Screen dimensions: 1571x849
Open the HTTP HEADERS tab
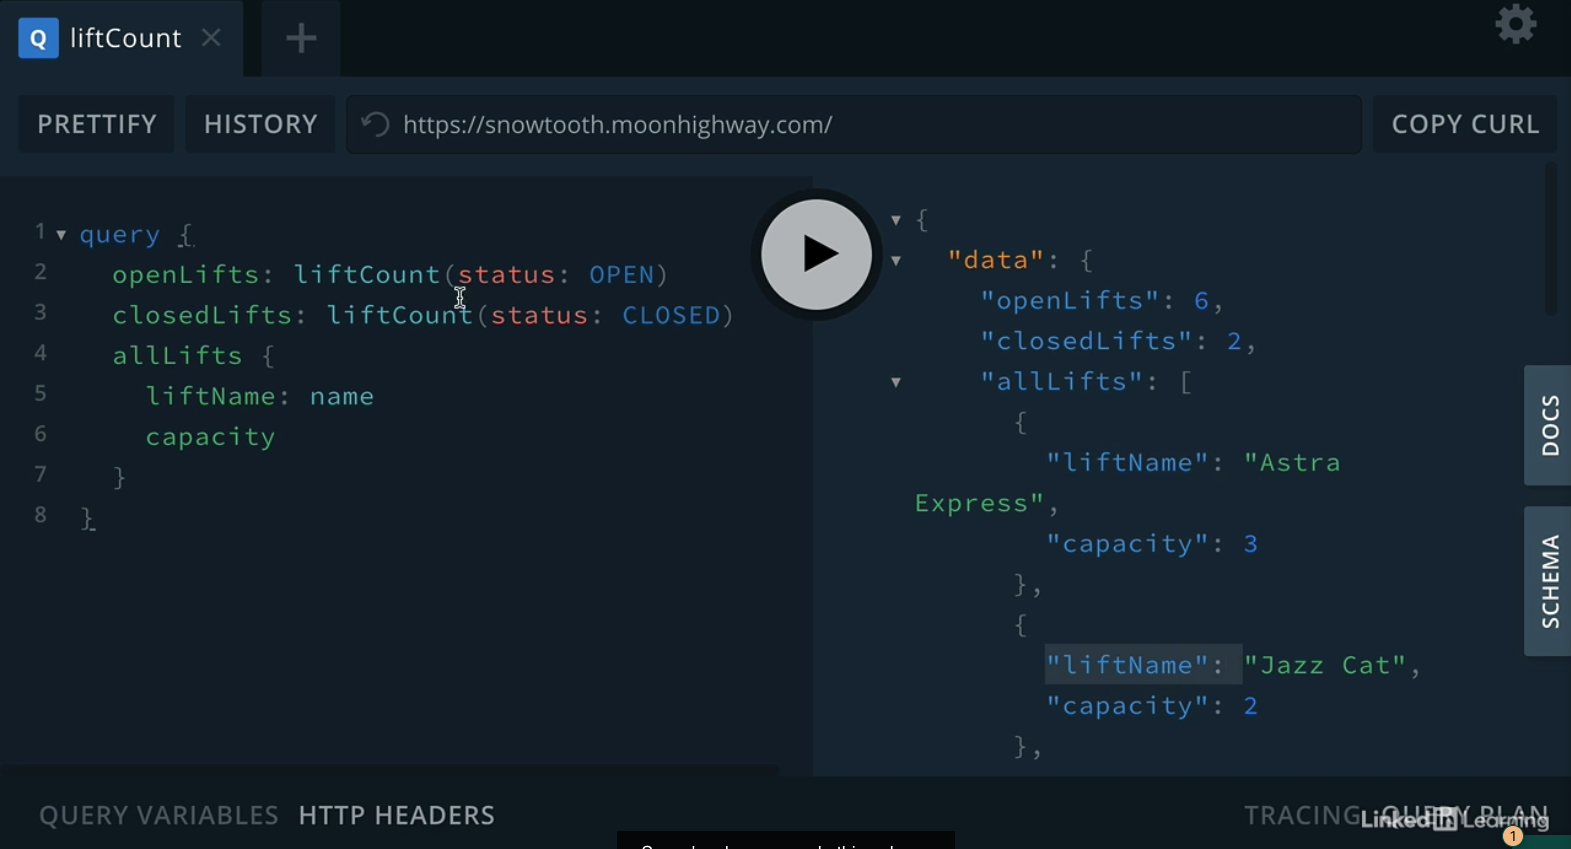pyautogui.click(x=396, y=815)
